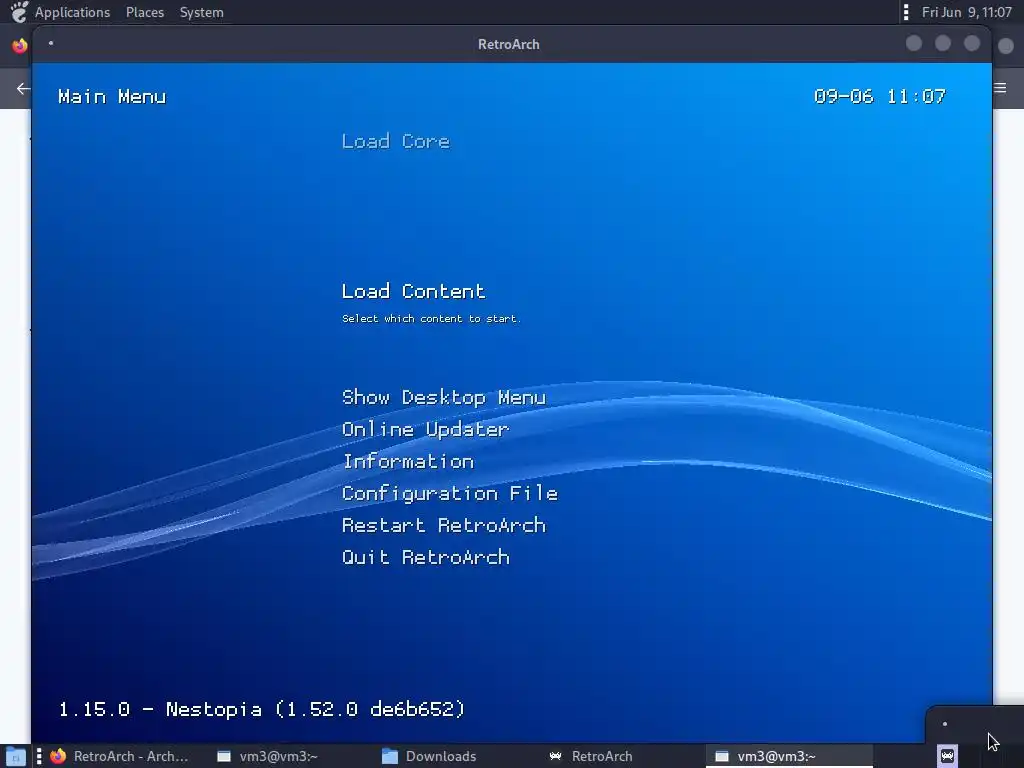Switch to first vm3@vm3:~ terminal taskbar item
This screenshot has height=768, width=1024.
[x=268, y=756]
